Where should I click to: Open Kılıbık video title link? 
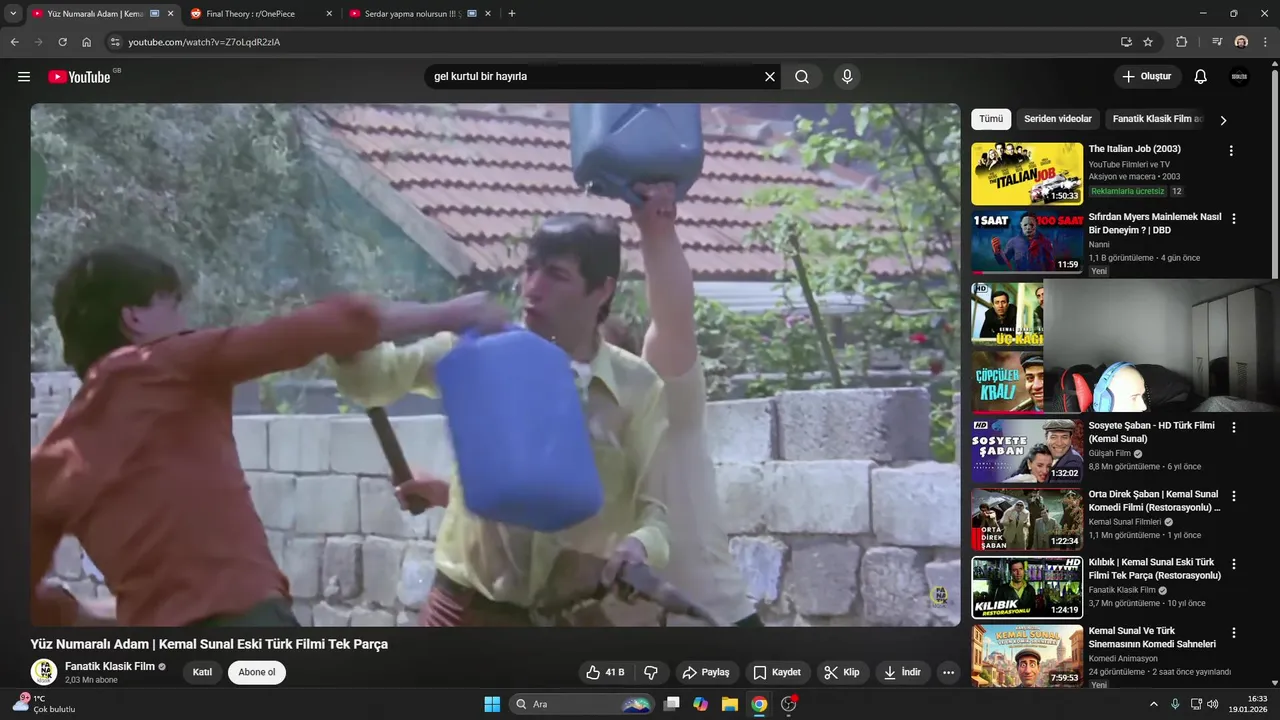1154,569
